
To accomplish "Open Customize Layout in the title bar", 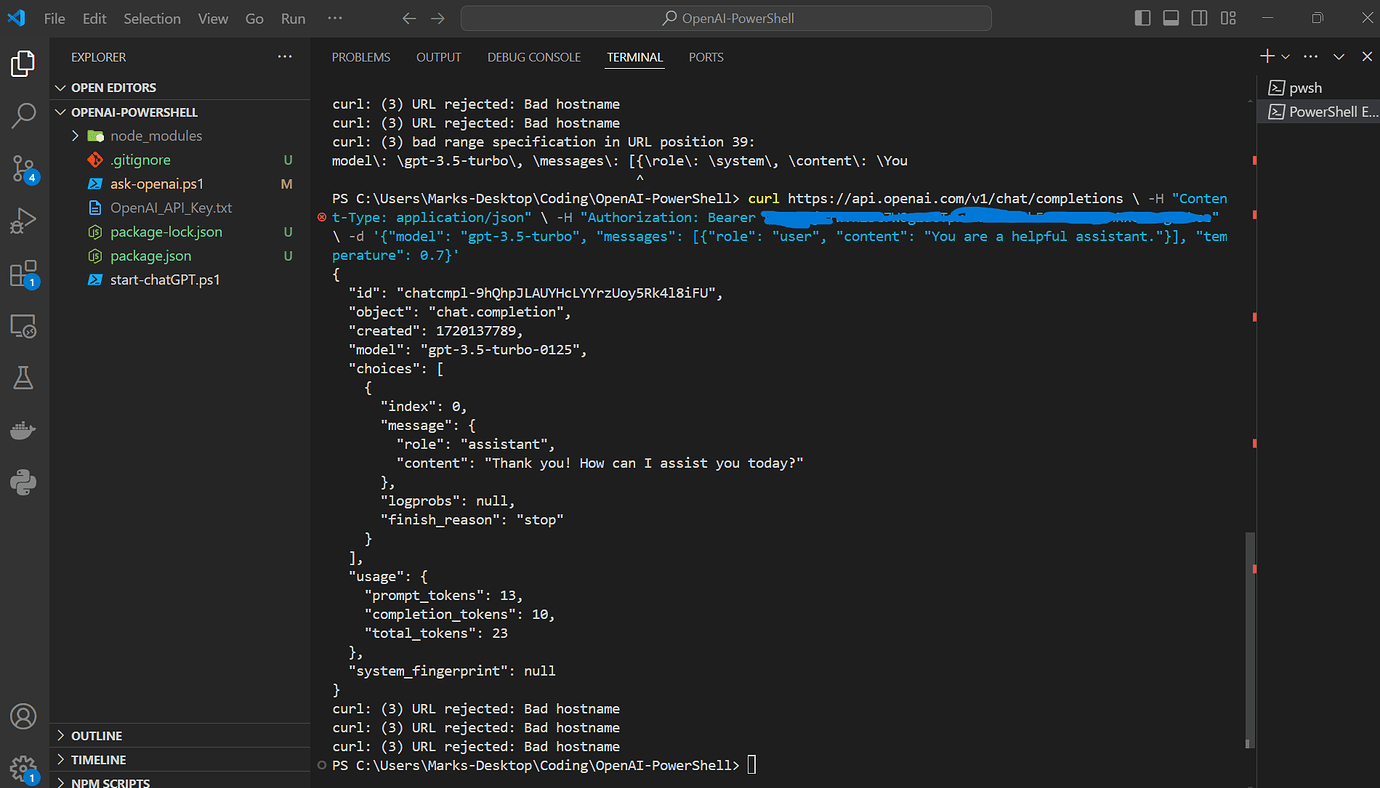I will [1227, 18].
